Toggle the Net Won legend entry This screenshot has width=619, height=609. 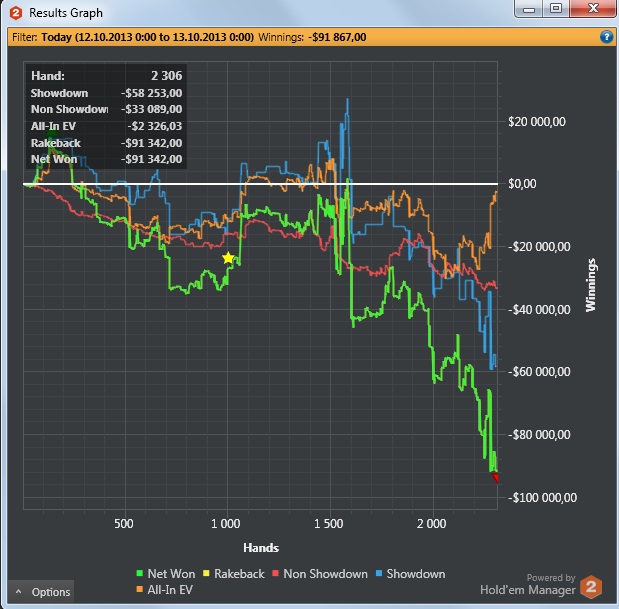pos(165,573)
